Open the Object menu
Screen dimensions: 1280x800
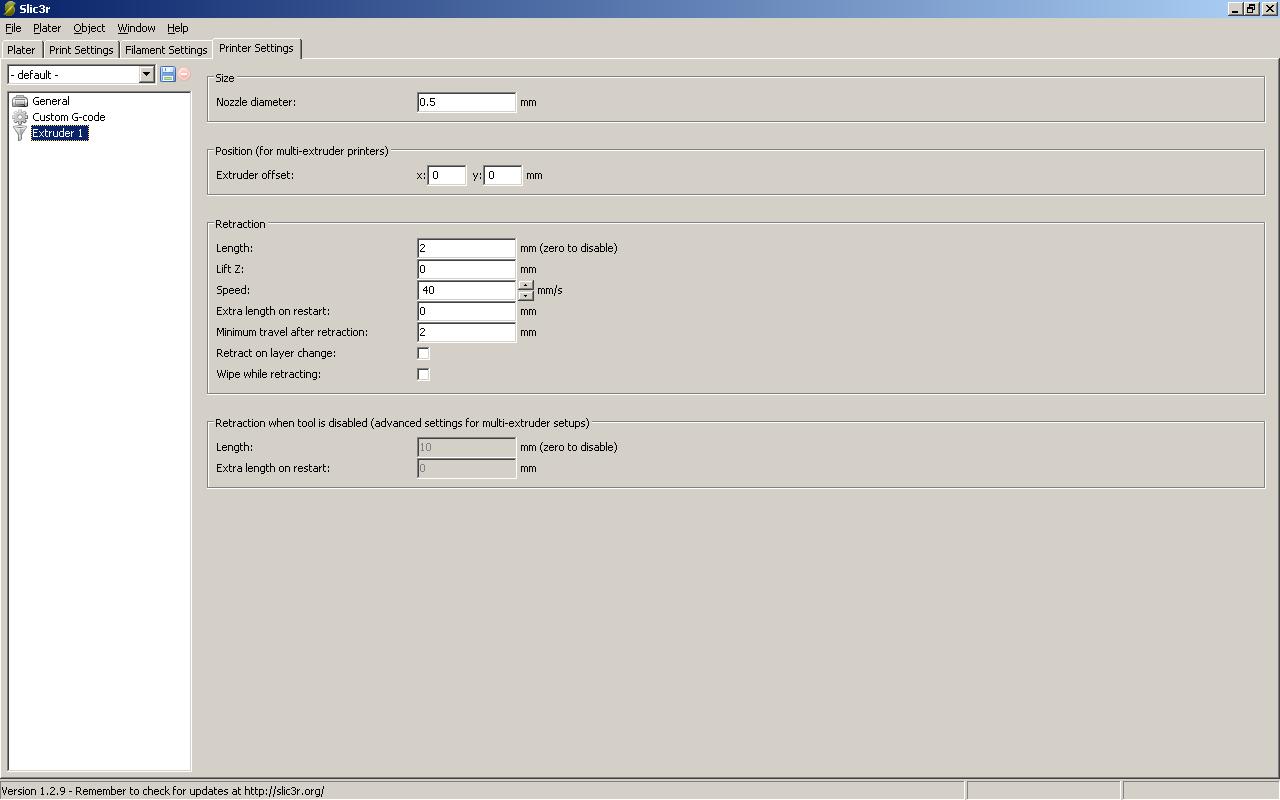coord(89,28)
